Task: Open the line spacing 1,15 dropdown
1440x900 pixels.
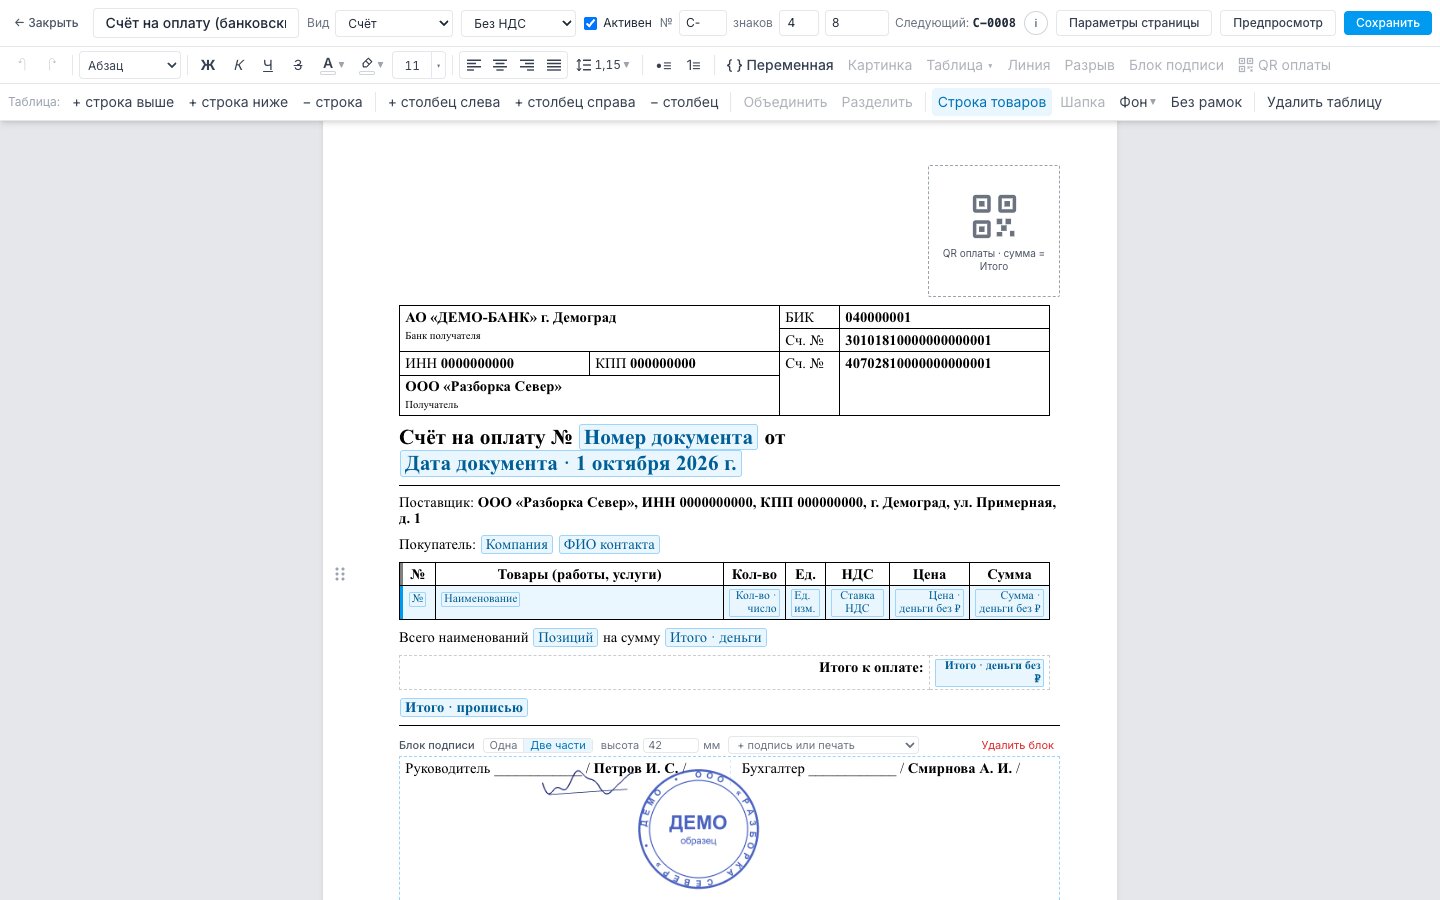Action: 603,65
